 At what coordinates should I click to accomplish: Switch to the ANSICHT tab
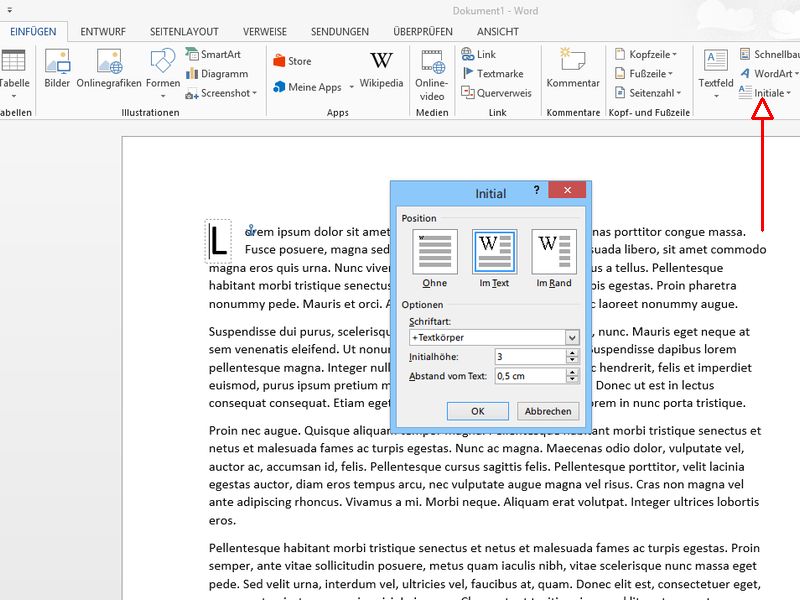[497, 32]
